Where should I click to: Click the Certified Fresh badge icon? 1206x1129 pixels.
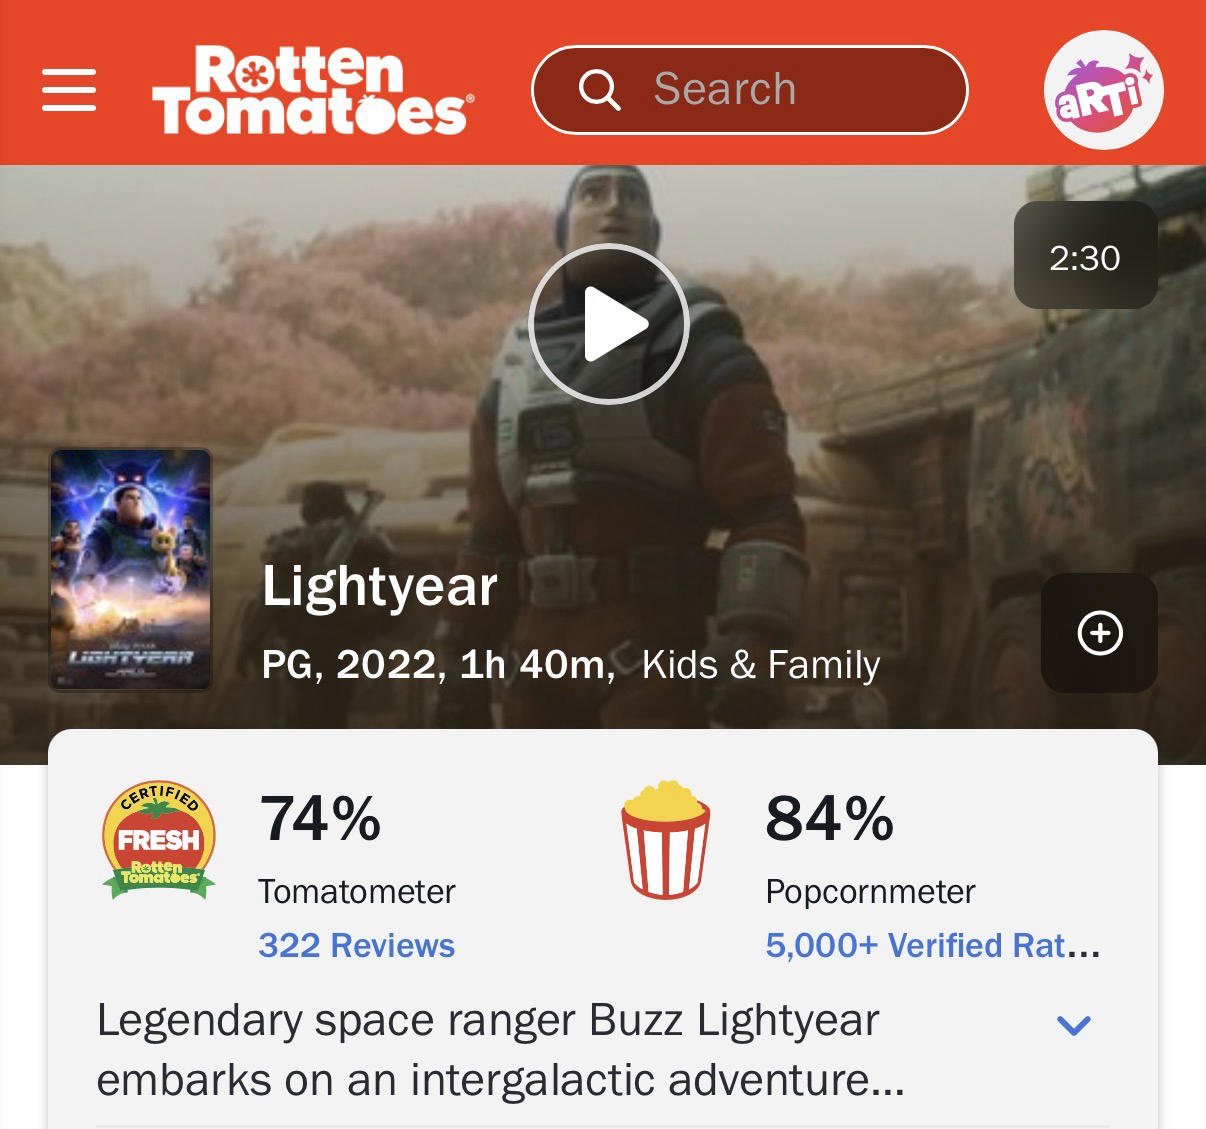pyautogui.click(x=159, y=840)
